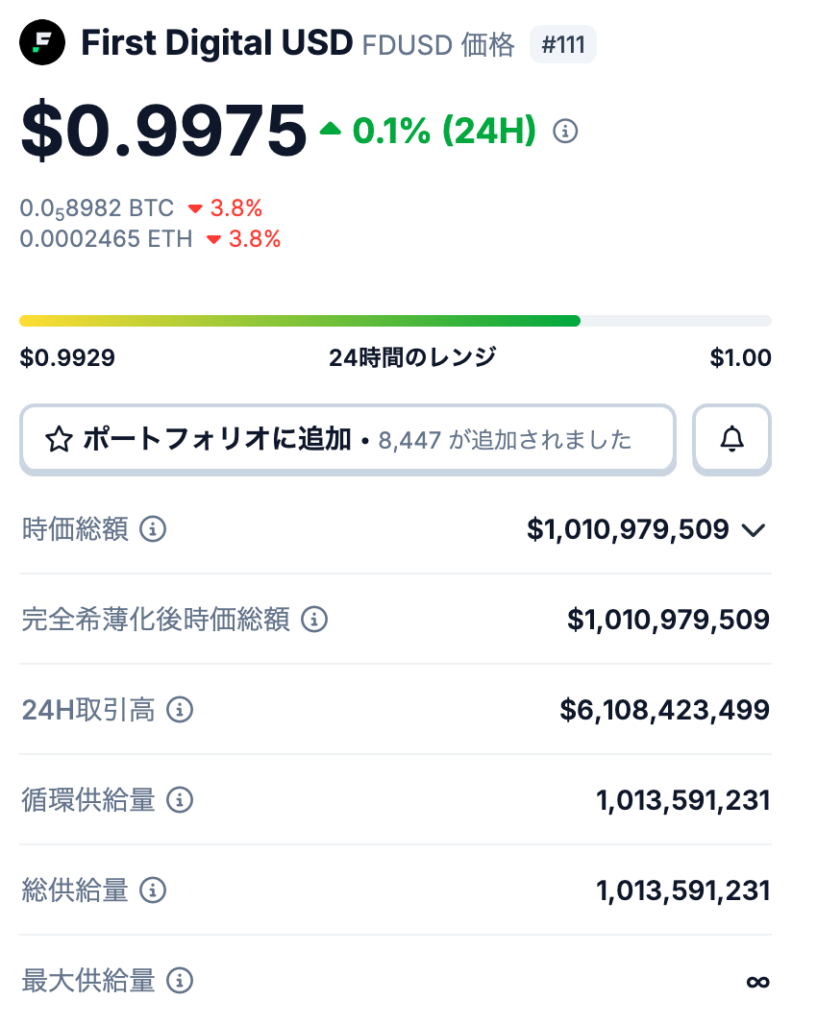This screenshot has height=1024, width=817.
Task: Click info icon next to 24H取引高
Action: click(179, 710)
